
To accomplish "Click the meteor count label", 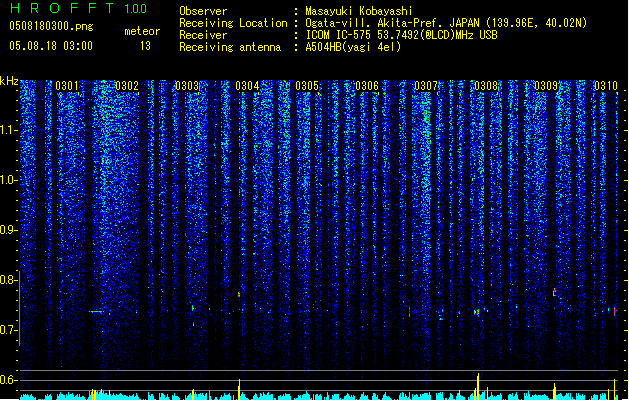I will tap(142, 31).
